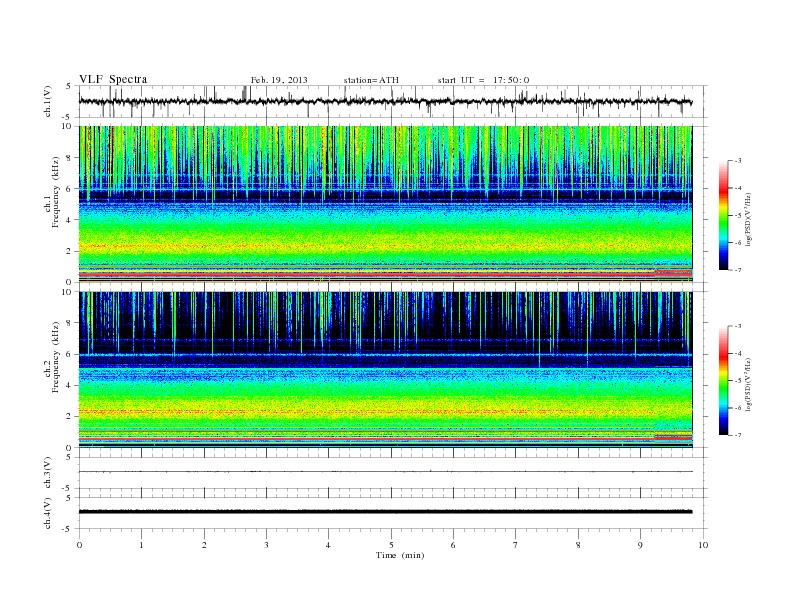This screenshot has width=792, height=612.
Task: Click time-axis tick label "10"
Action: click(x=703, y=545)
